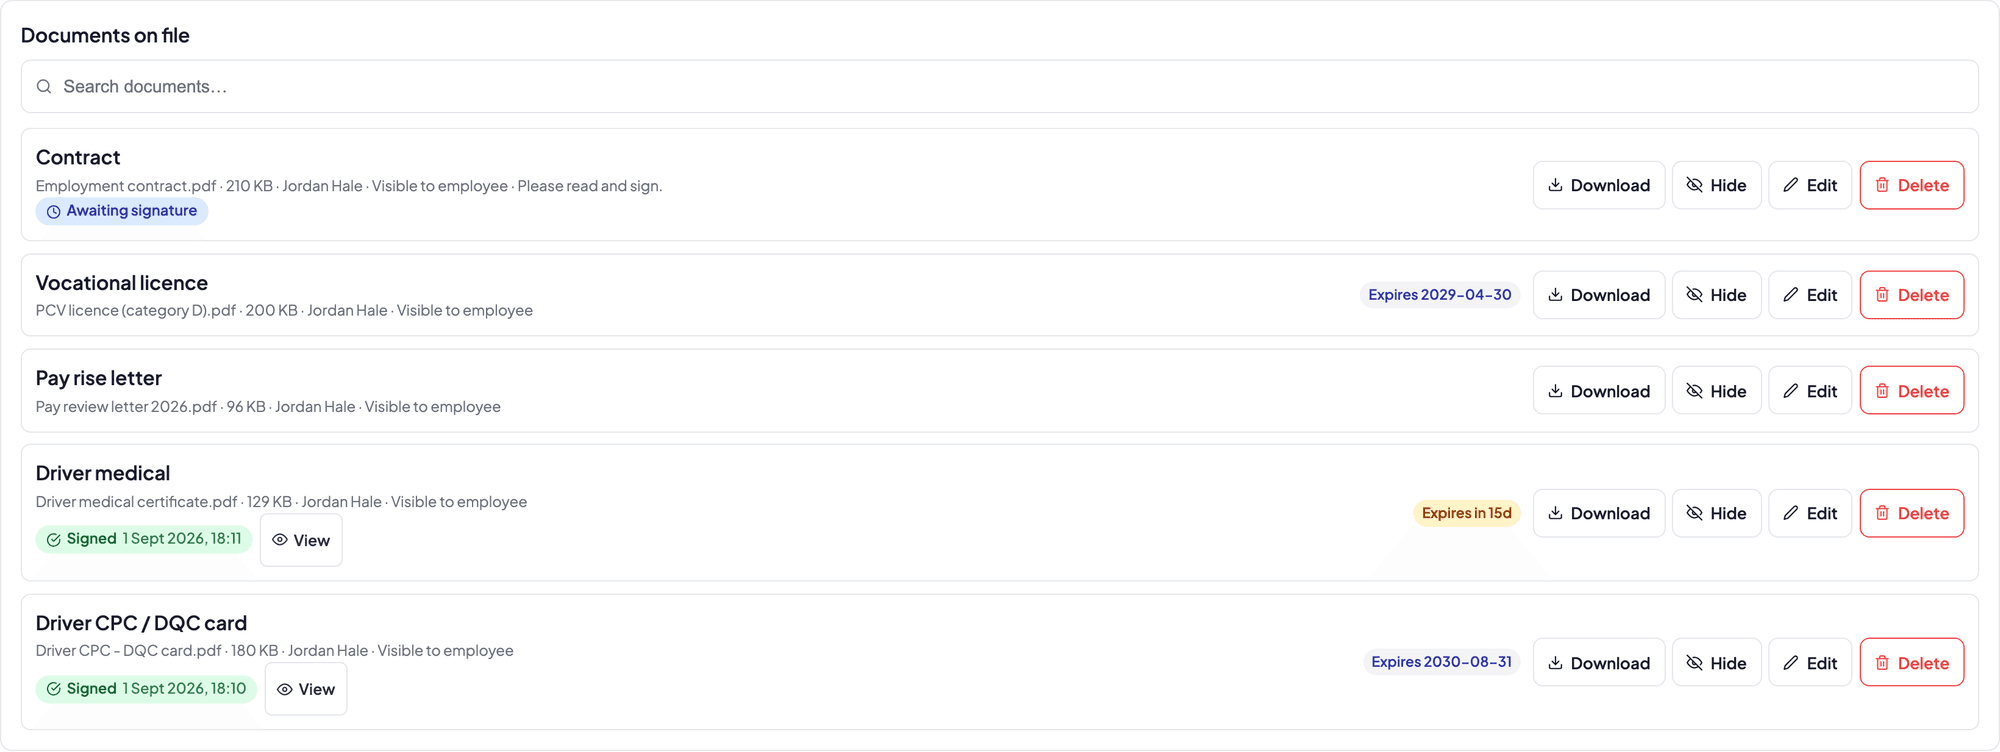The height and width of the screenshot is (752, 2000).
Task: Download the PCV licence file
Action: coord(1599,295)
